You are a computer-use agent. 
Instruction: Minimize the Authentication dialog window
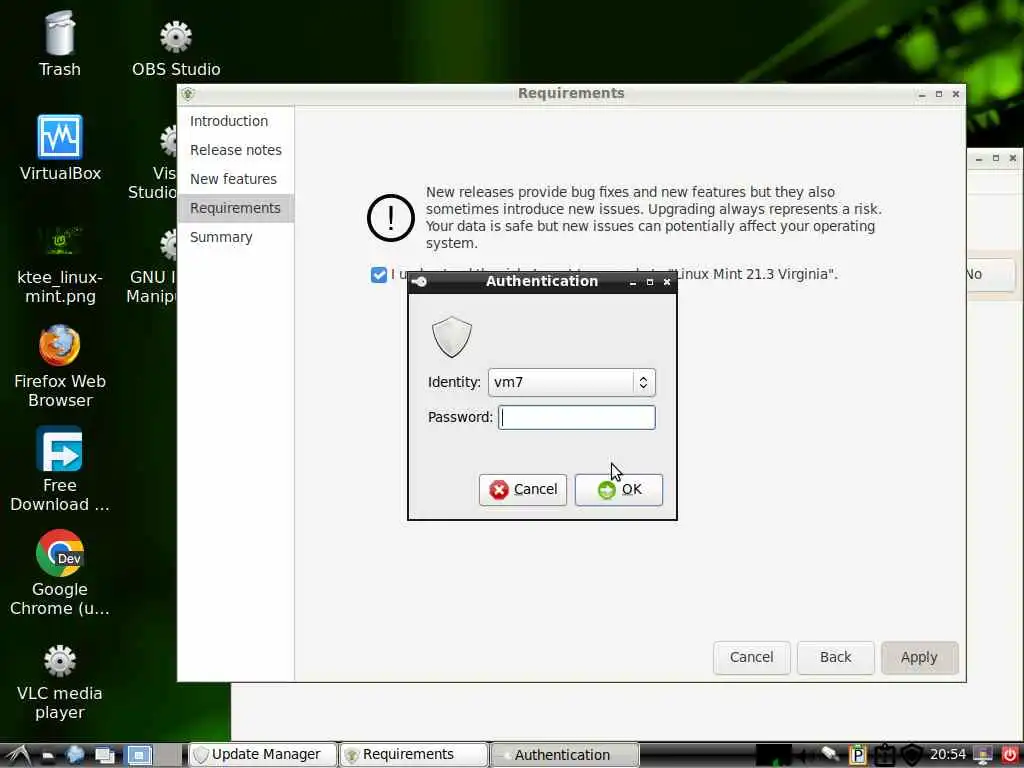[632, 282]
